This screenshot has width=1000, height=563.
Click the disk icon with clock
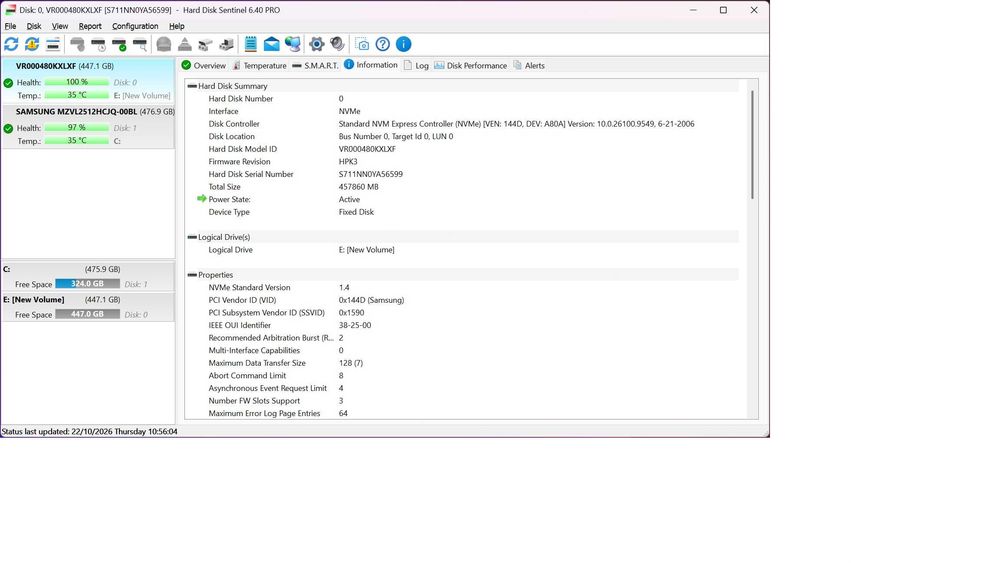pyautogui.click(x=98, y=44)
